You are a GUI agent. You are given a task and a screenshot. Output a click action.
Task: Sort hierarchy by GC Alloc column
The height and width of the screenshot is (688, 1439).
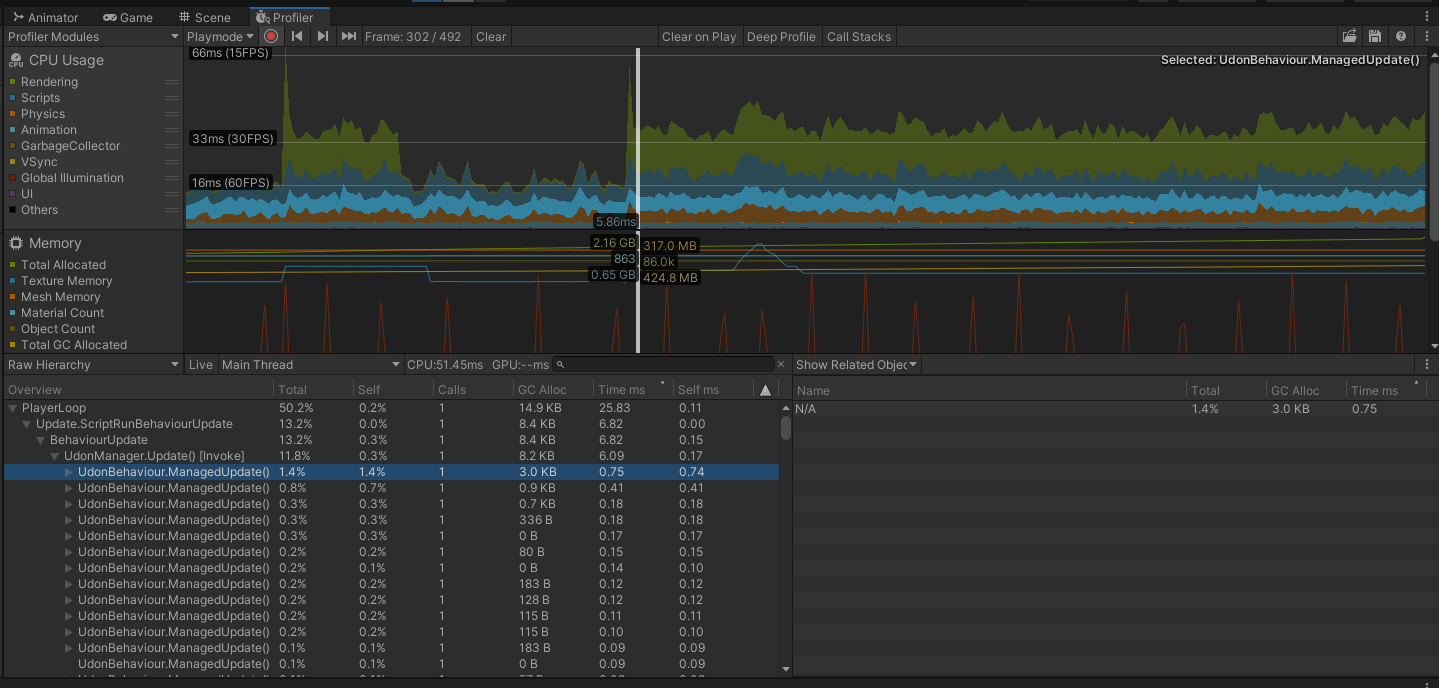(x=551, y=390)
